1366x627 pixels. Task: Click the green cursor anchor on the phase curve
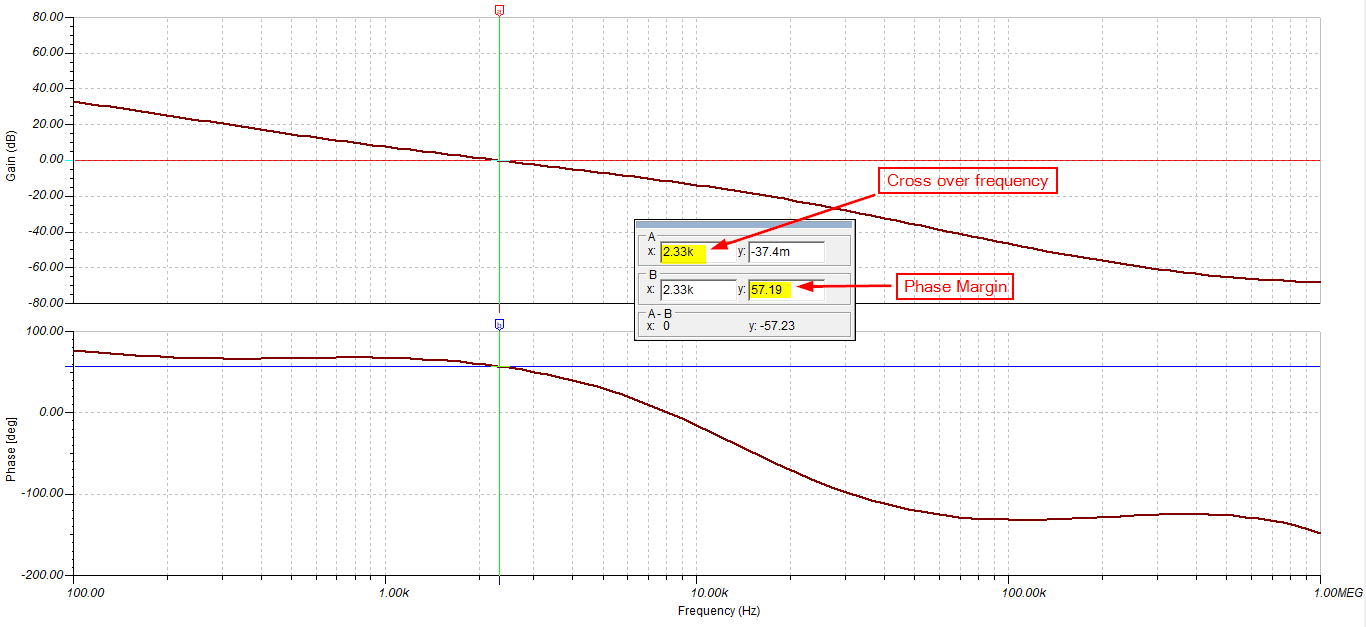(x=500, y=366)
